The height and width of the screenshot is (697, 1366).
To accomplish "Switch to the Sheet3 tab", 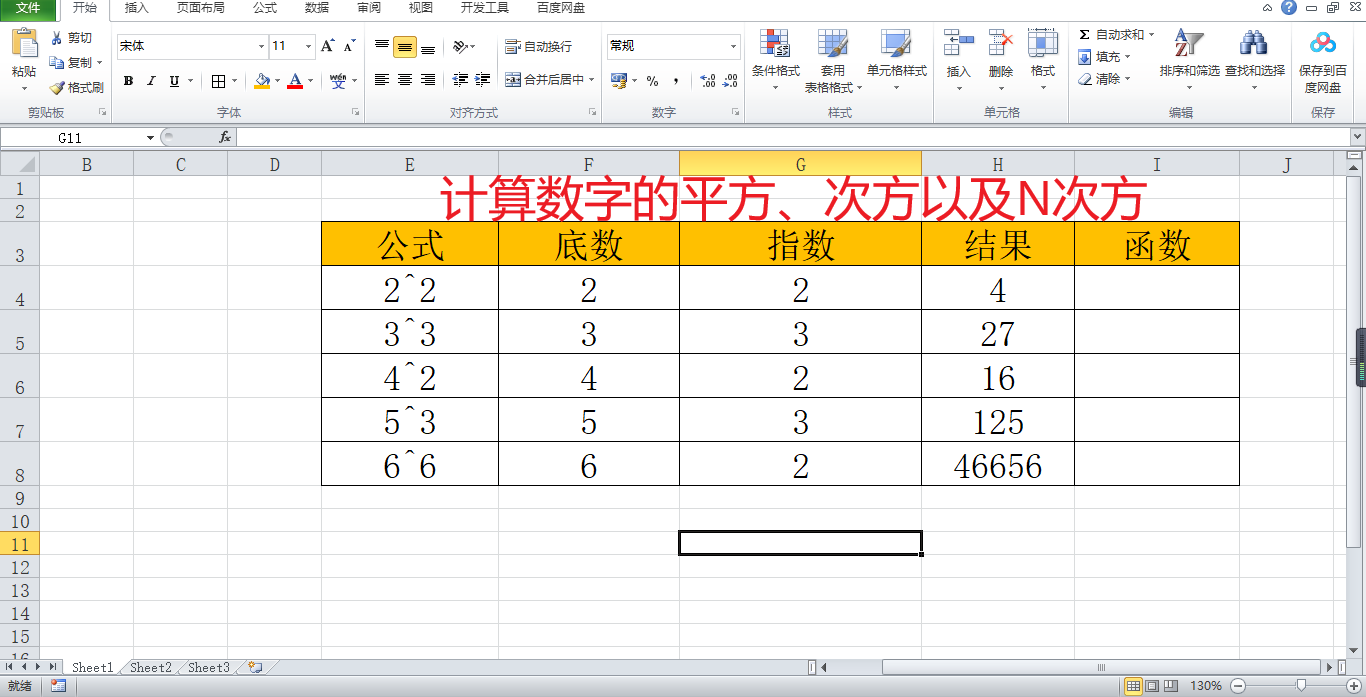I will coord(209,667).
